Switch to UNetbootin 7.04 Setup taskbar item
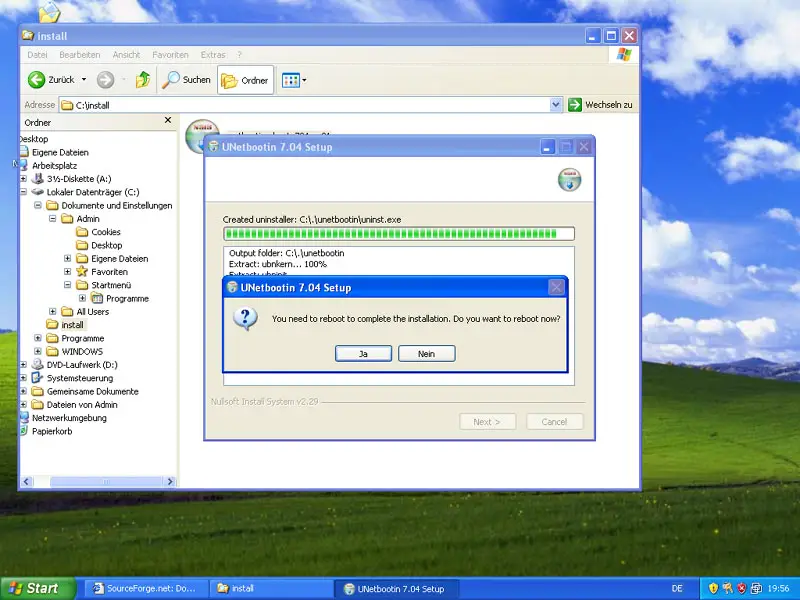800x600 pixels. [396, 589]
